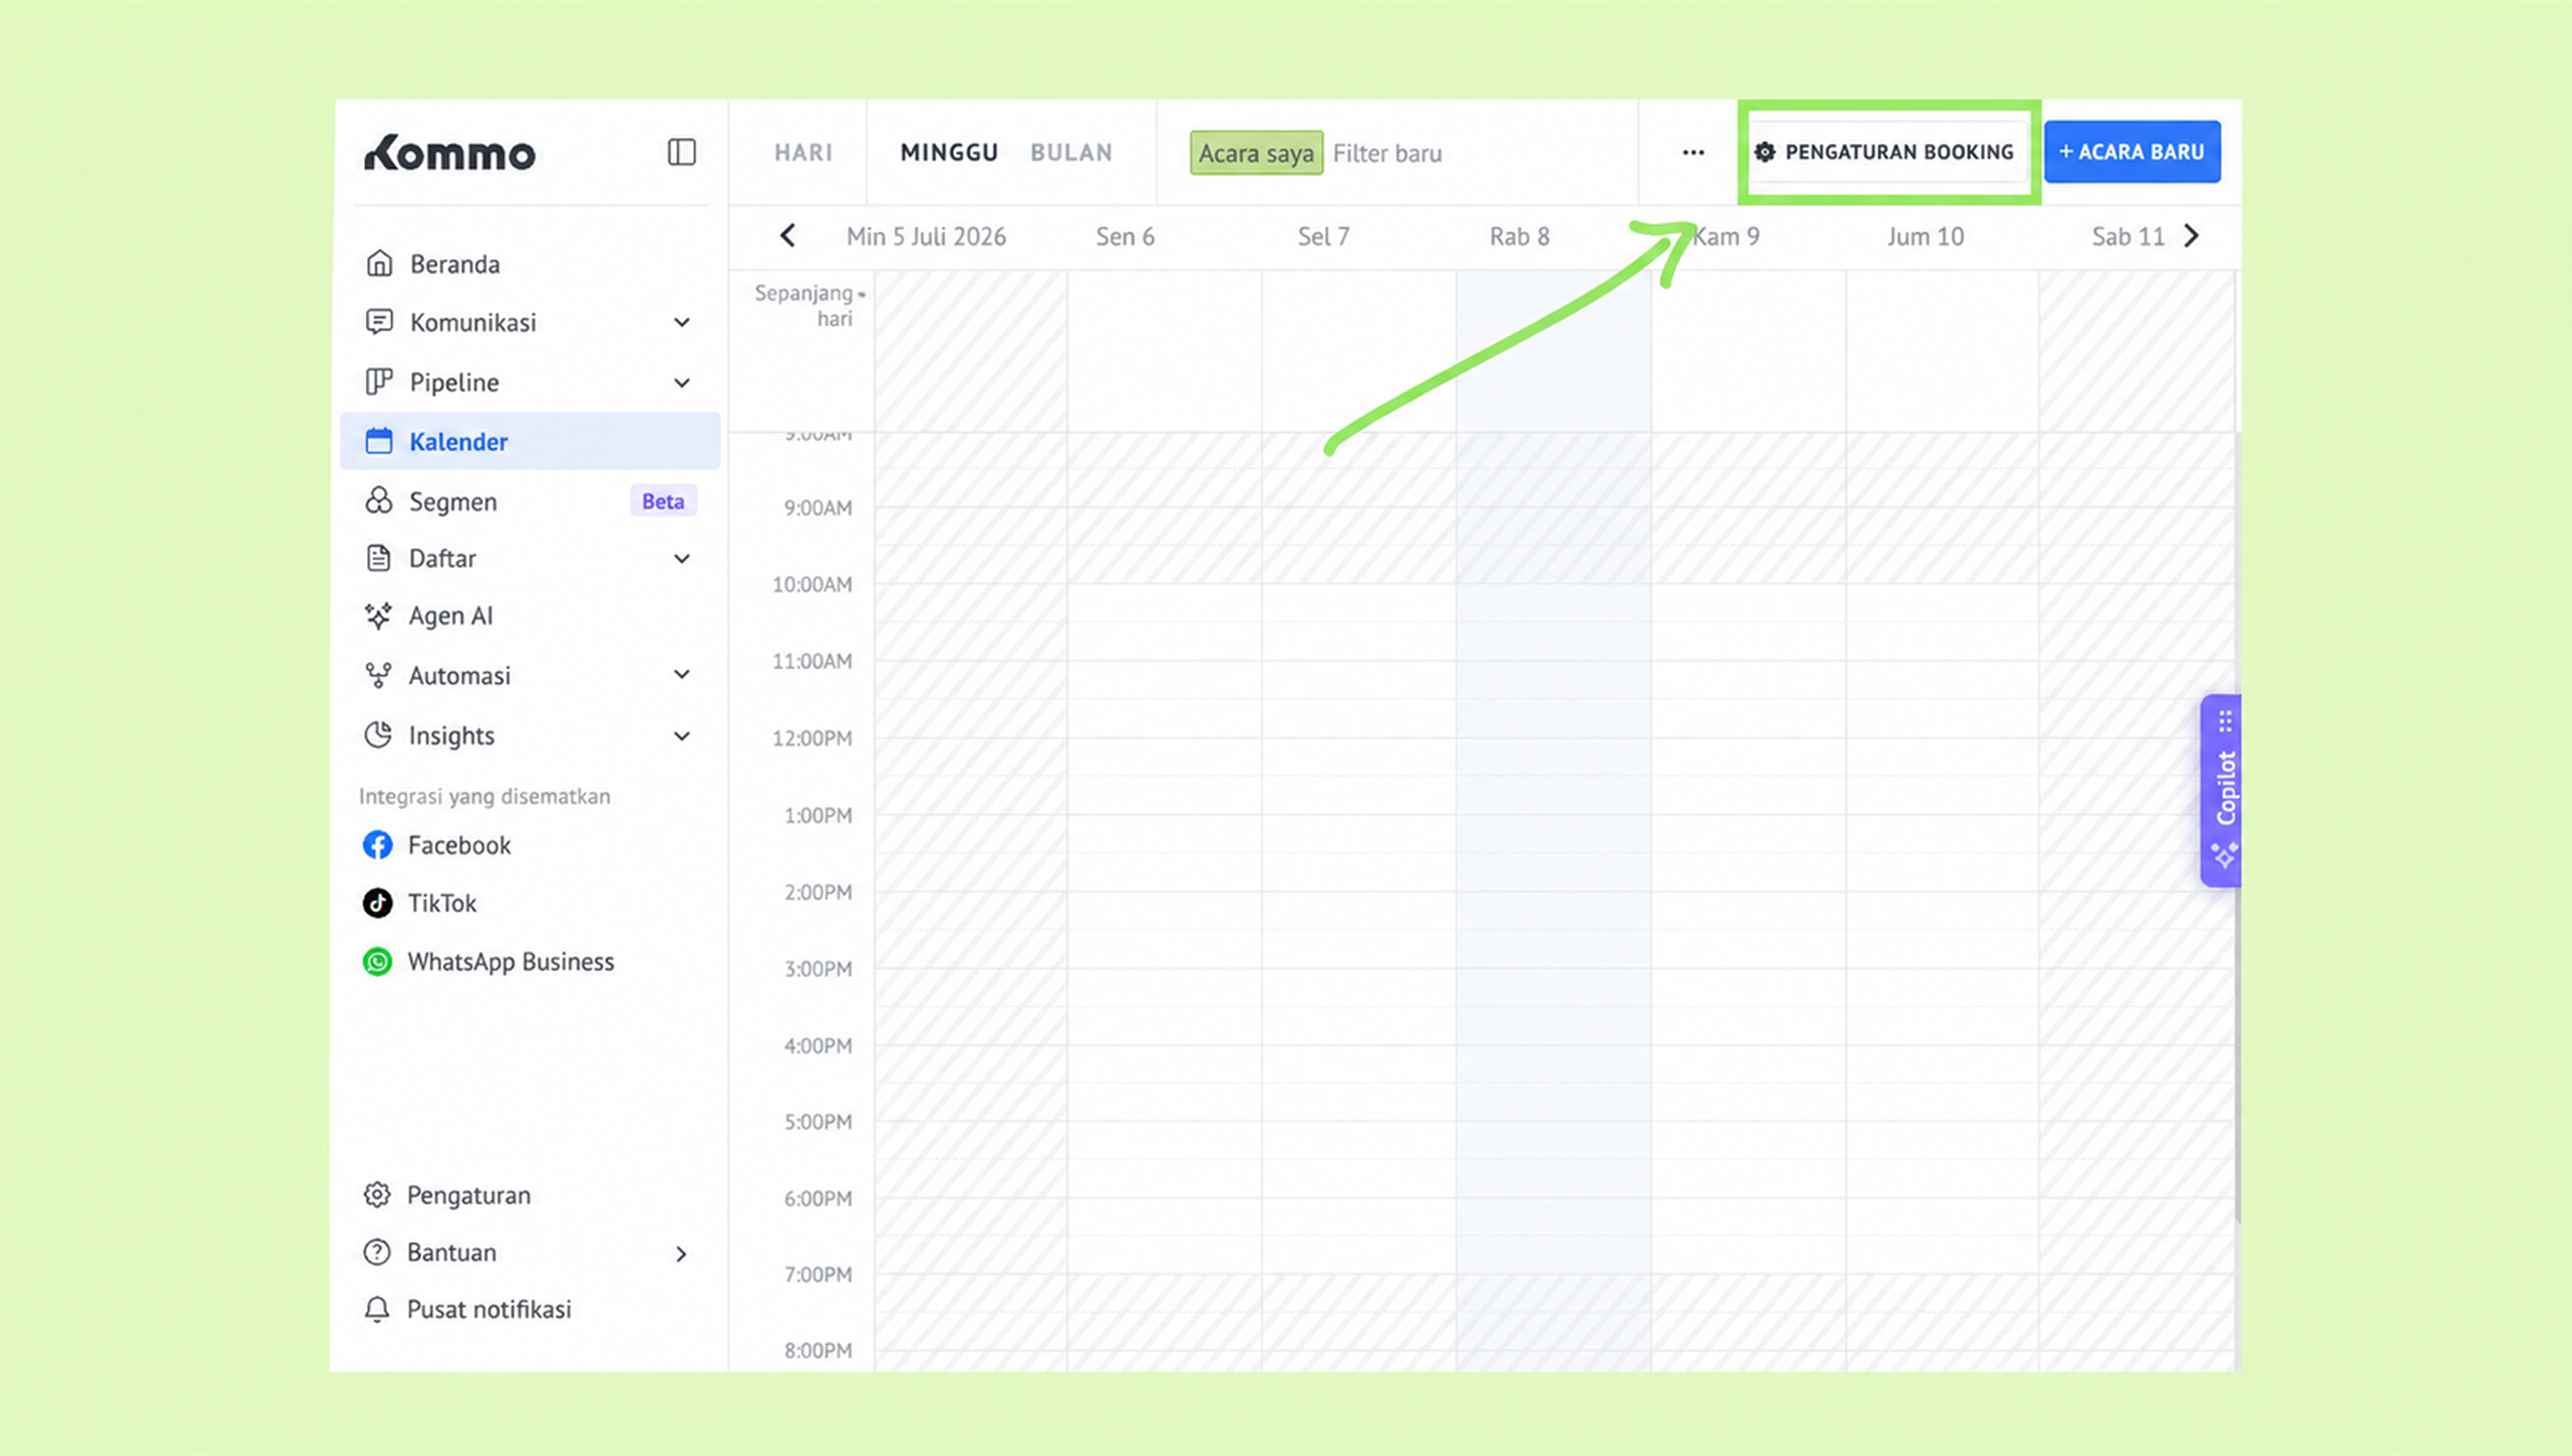The image size is (2572, 1456).
Task: Click the Insights pie chart icon
Action: [x=378, y=735]
